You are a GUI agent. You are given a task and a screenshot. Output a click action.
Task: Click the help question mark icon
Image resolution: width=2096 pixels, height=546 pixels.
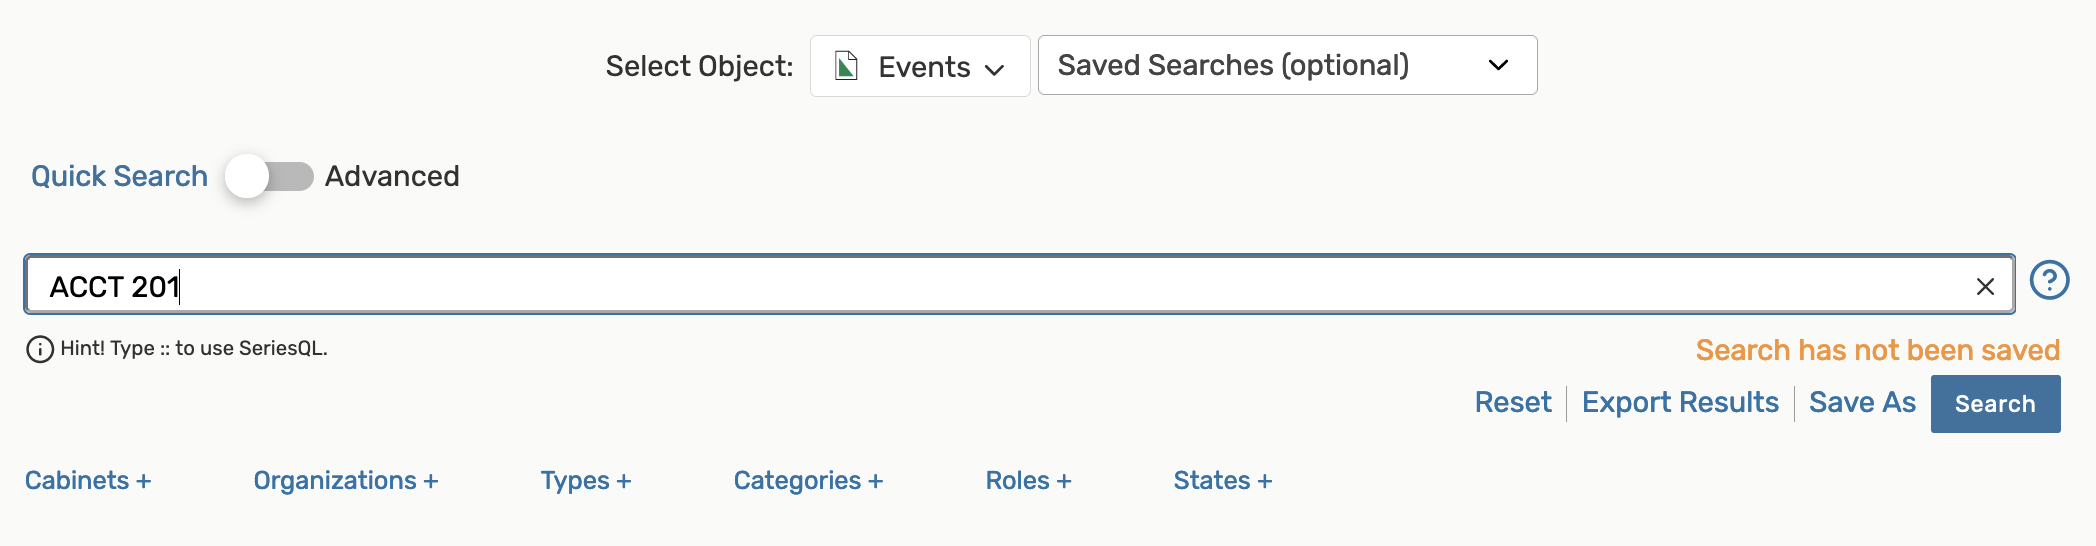2049,280
